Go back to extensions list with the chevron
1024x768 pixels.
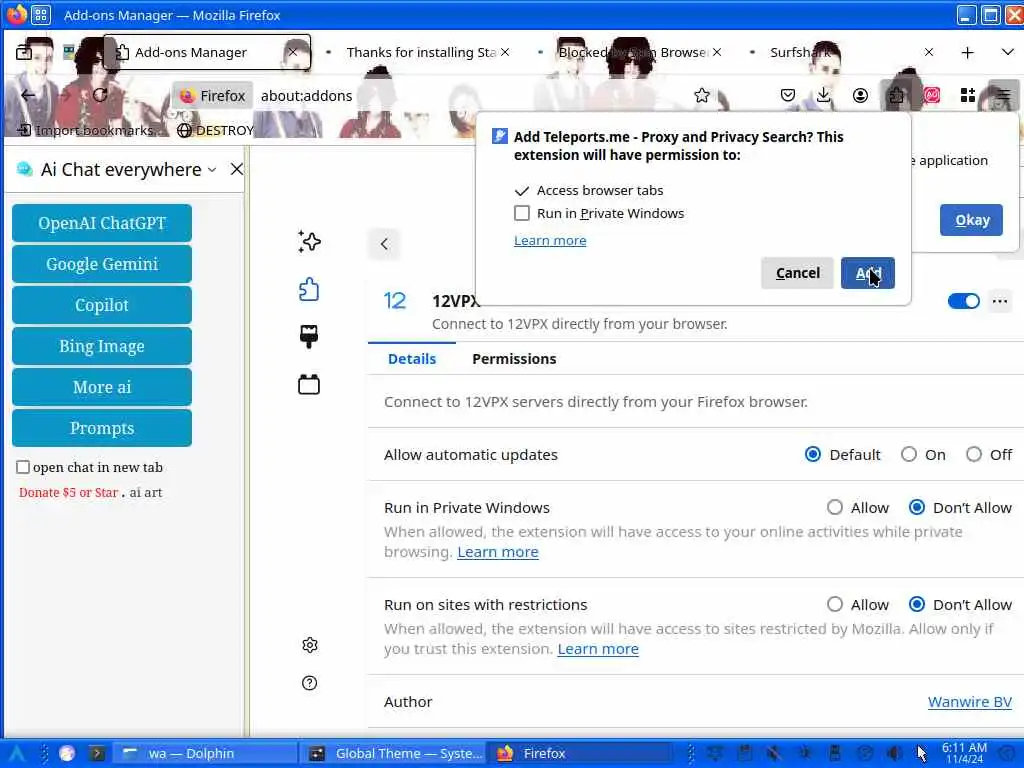(x=384, y=244)
